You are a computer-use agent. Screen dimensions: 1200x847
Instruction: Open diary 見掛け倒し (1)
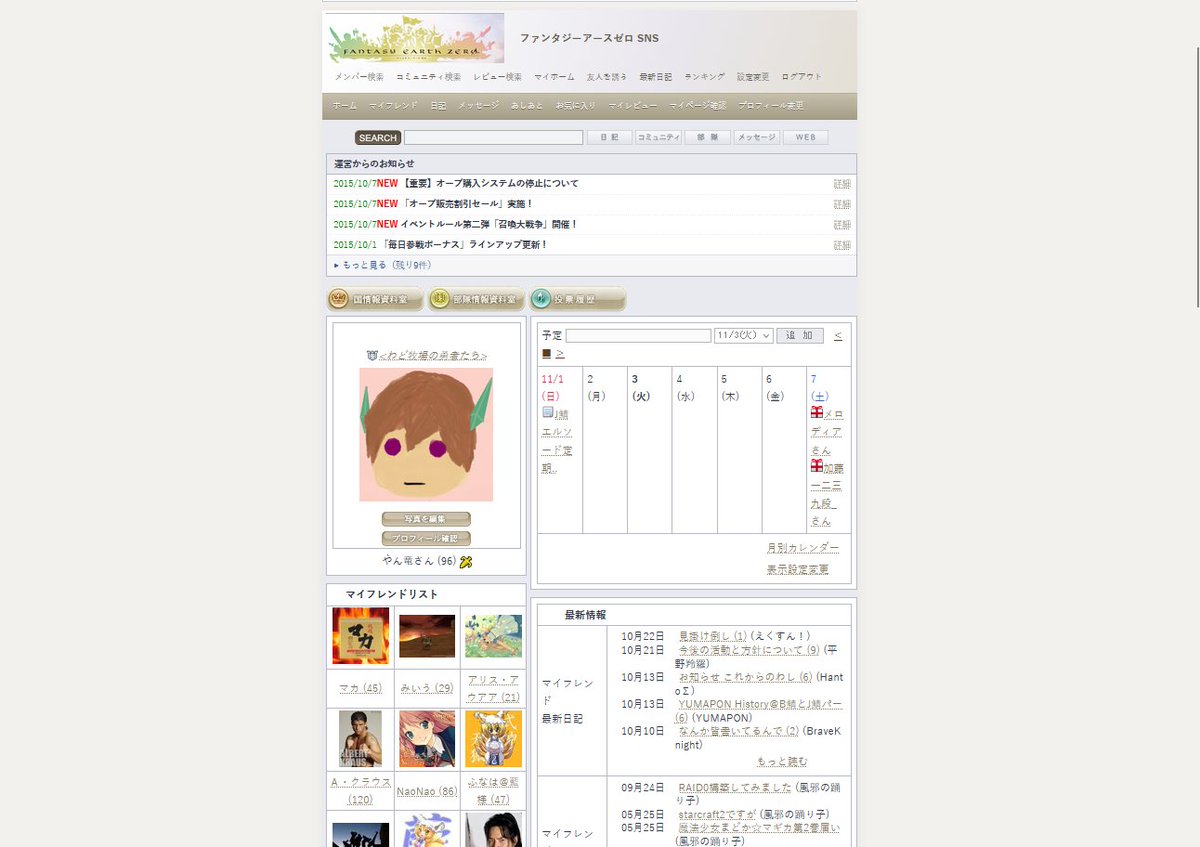click(x=713, y=636)
